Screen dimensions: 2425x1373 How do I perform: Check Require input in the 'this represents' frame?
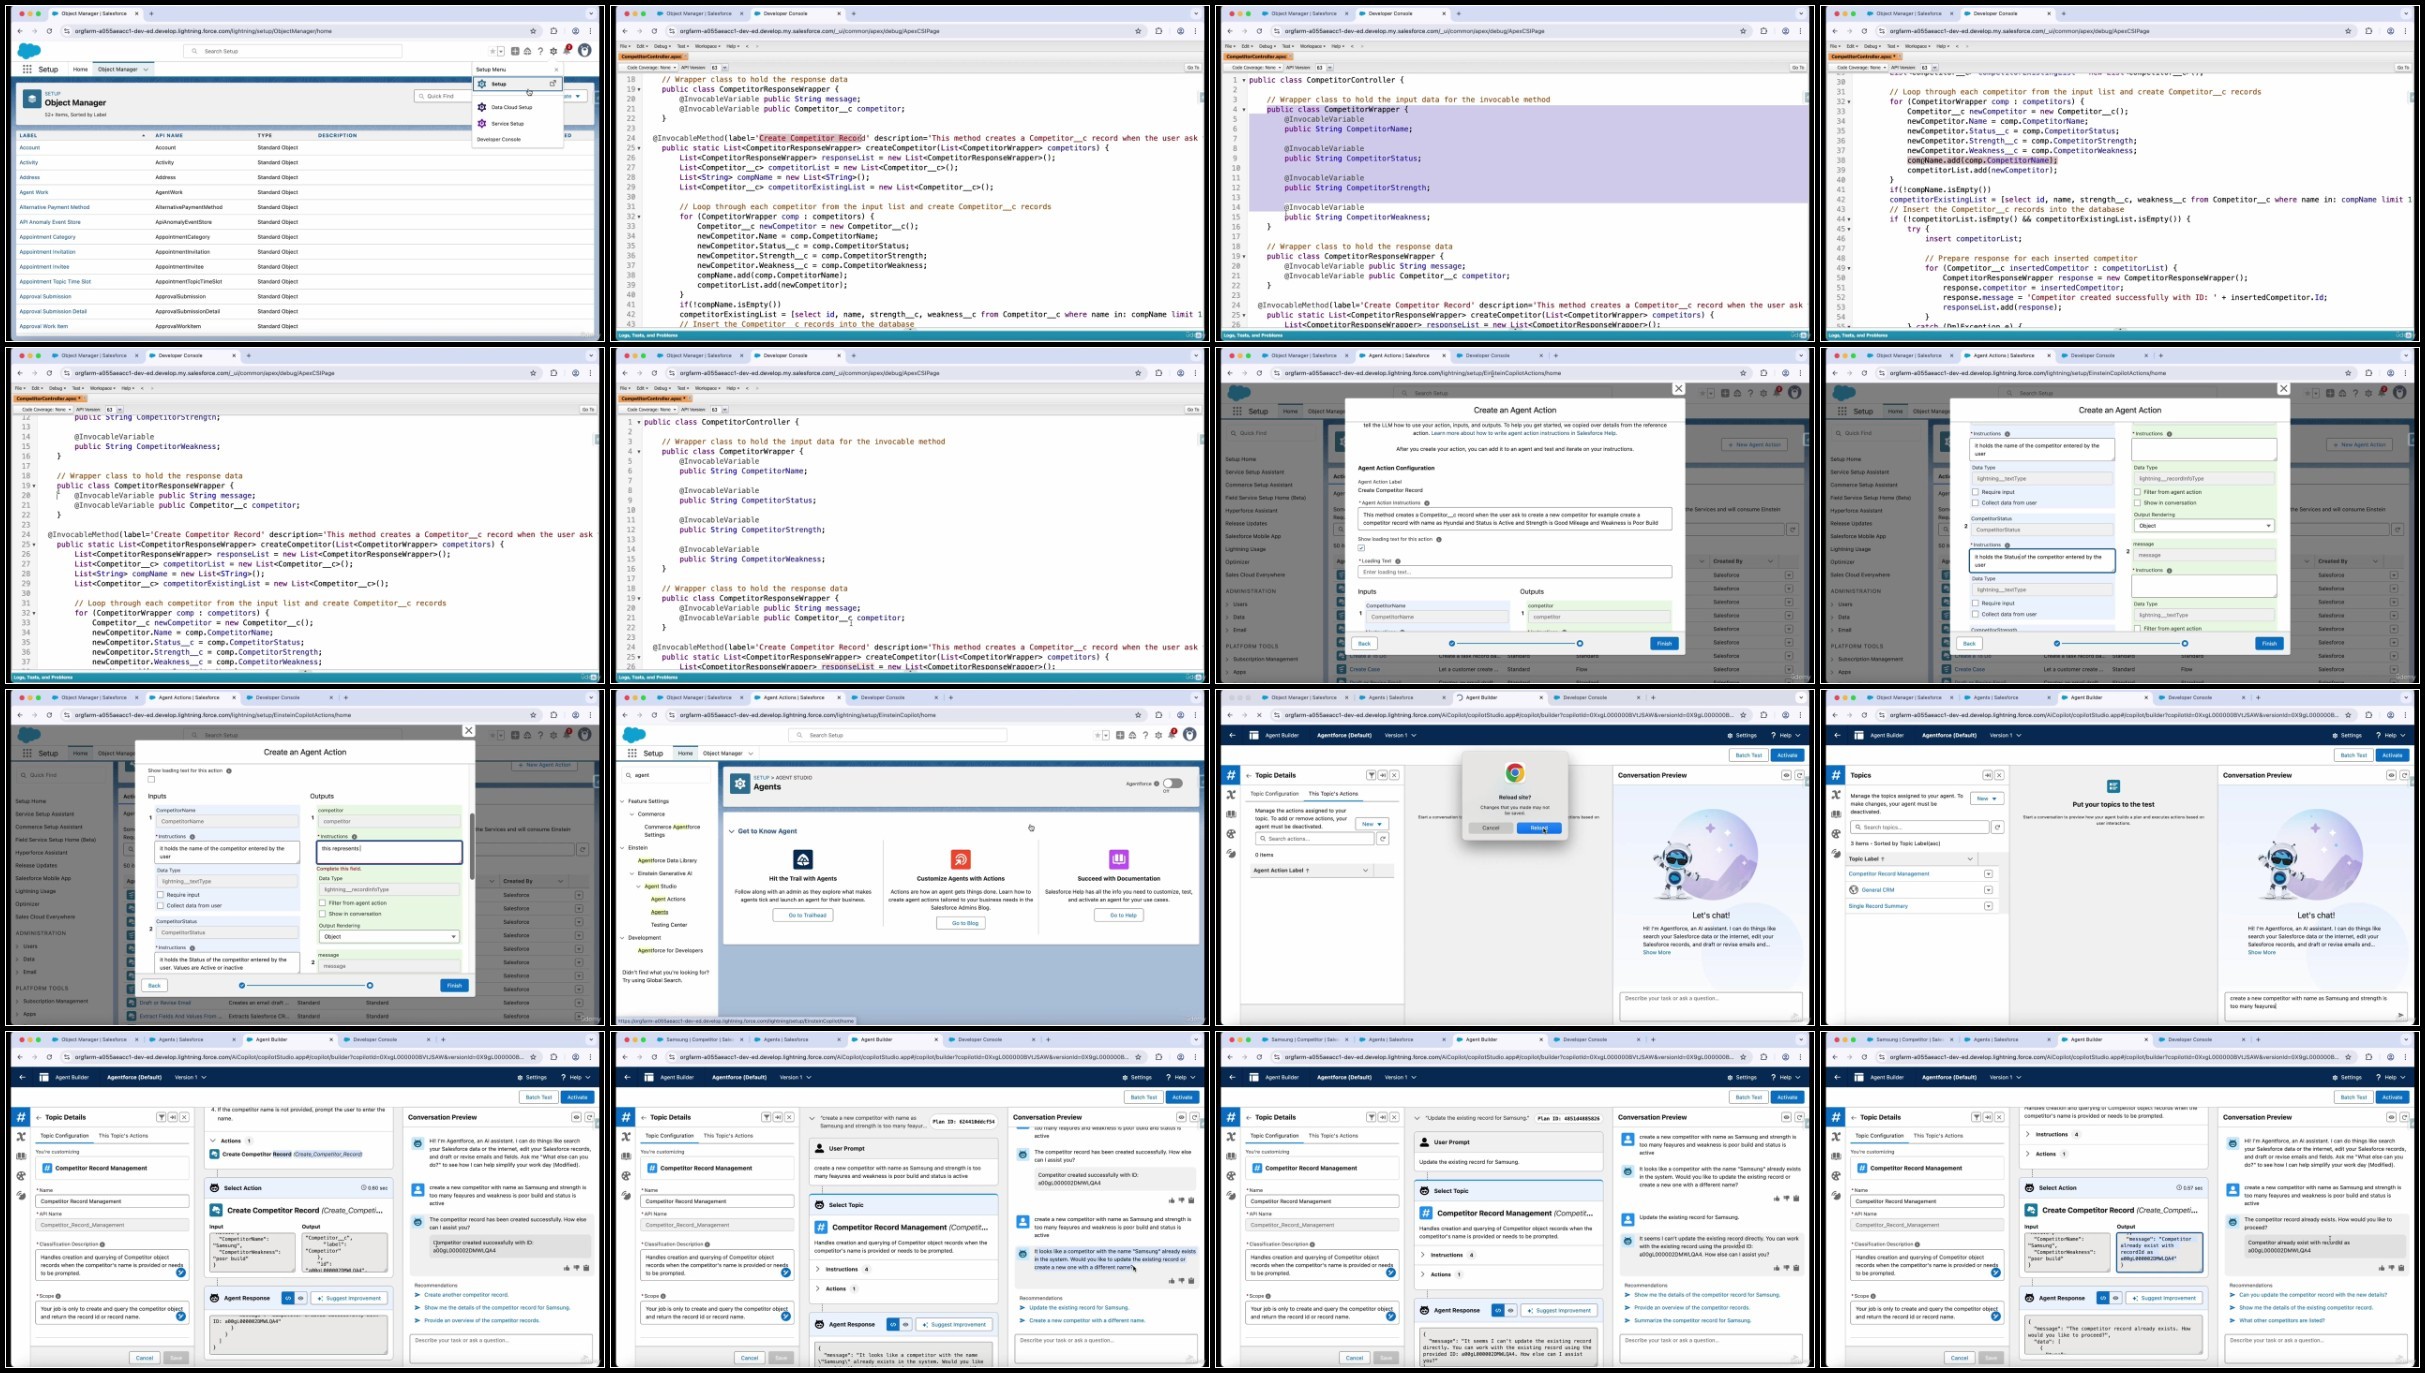(x=160, y=895)
